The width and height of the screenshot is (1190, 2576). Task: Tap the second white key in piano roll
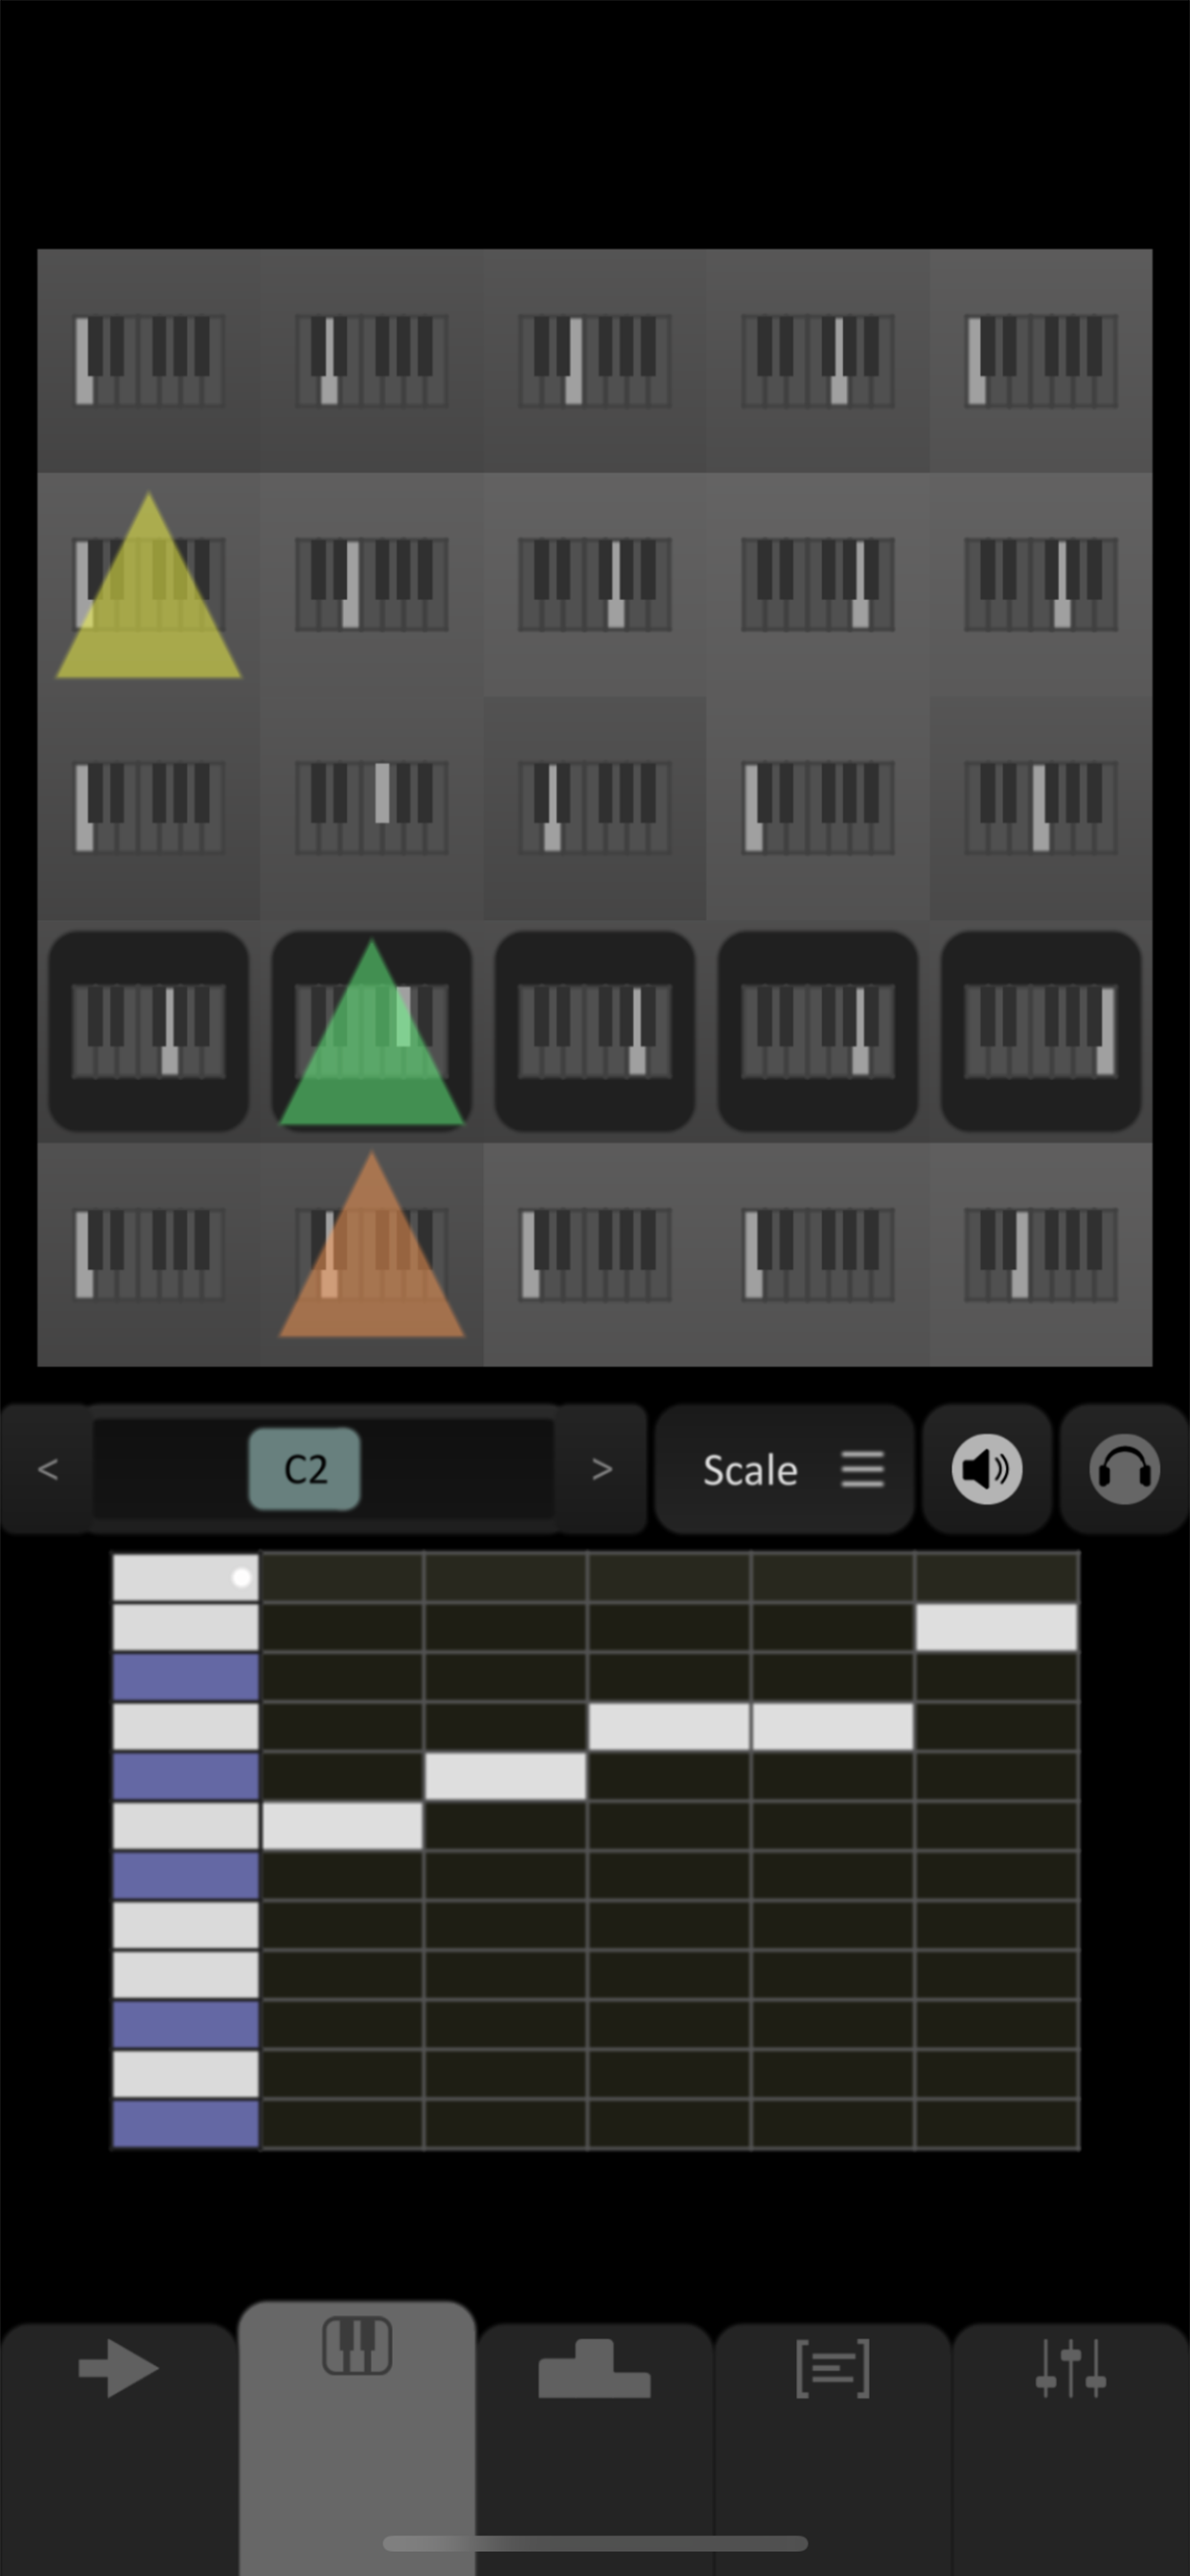coord(185,1627)
